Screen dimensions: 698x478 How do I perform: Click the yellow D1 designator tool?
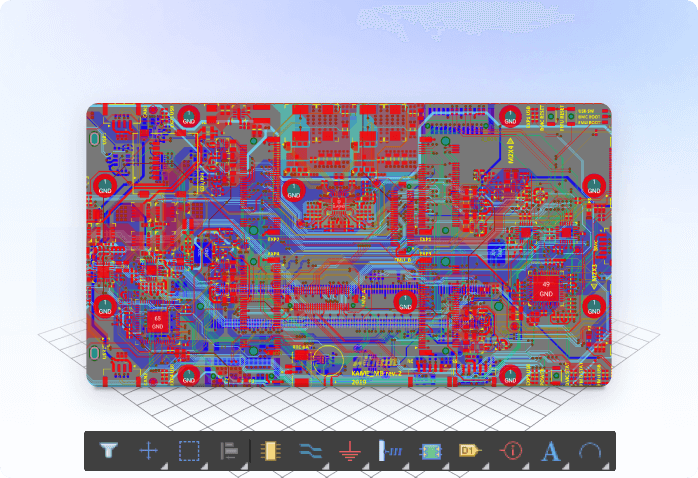point(469,451)
